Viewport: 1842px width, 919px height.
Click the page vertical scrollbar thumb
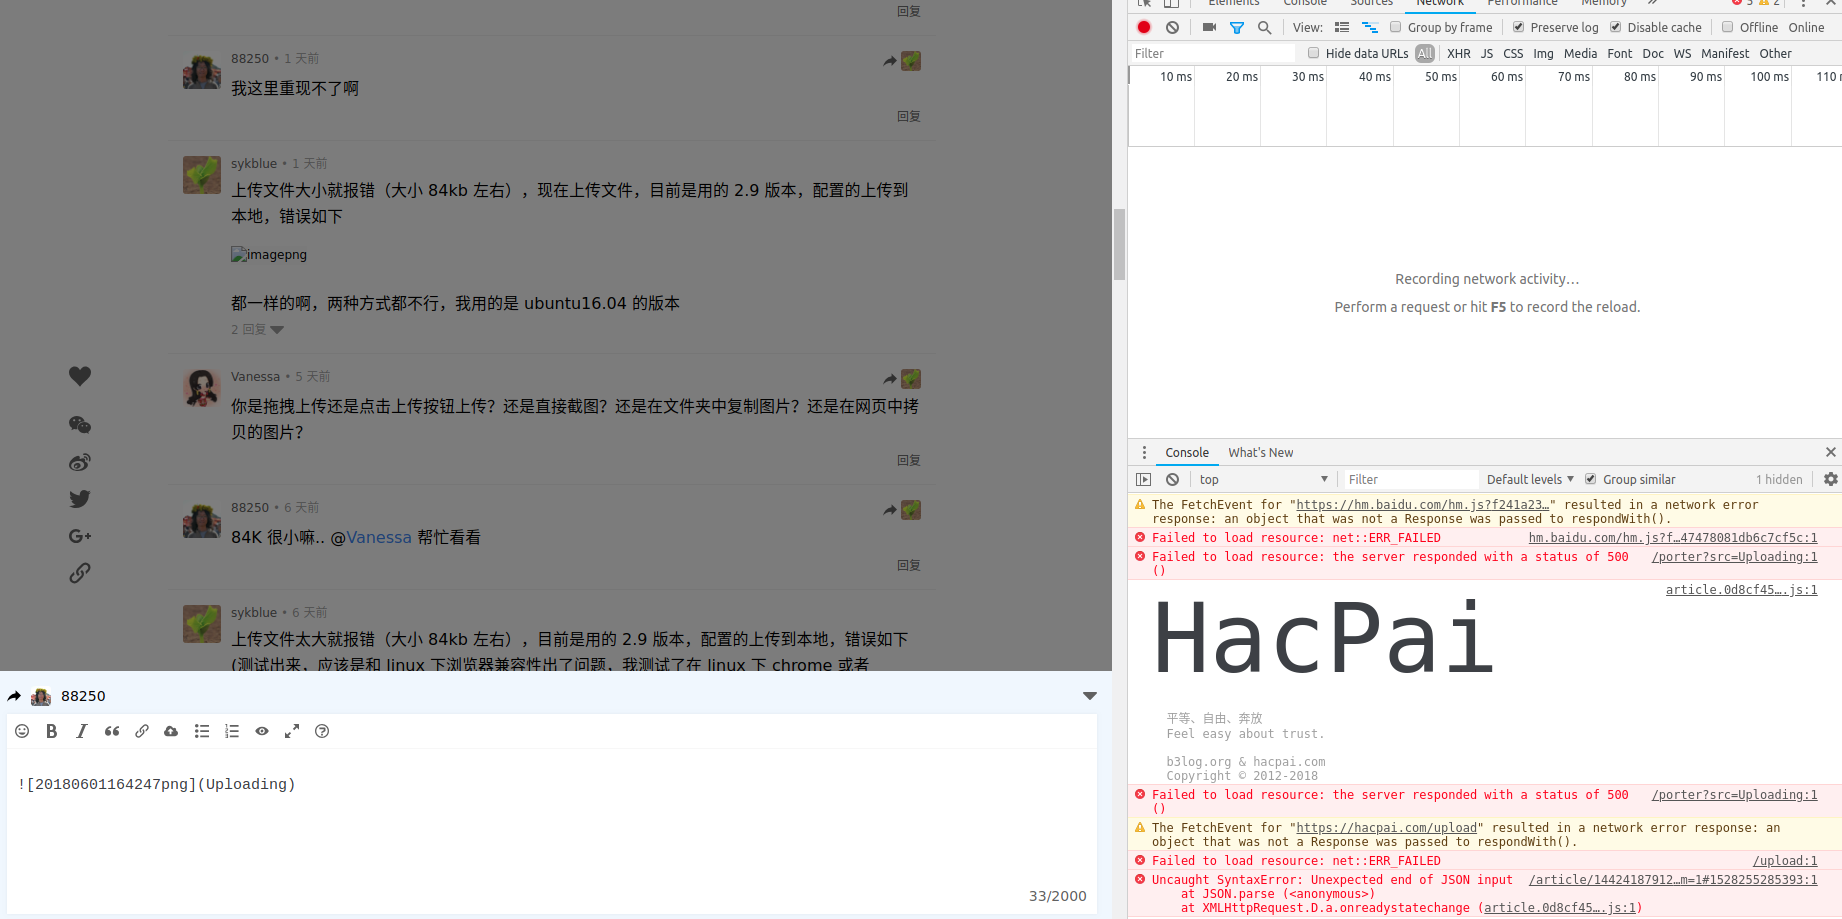point(1120,245)
